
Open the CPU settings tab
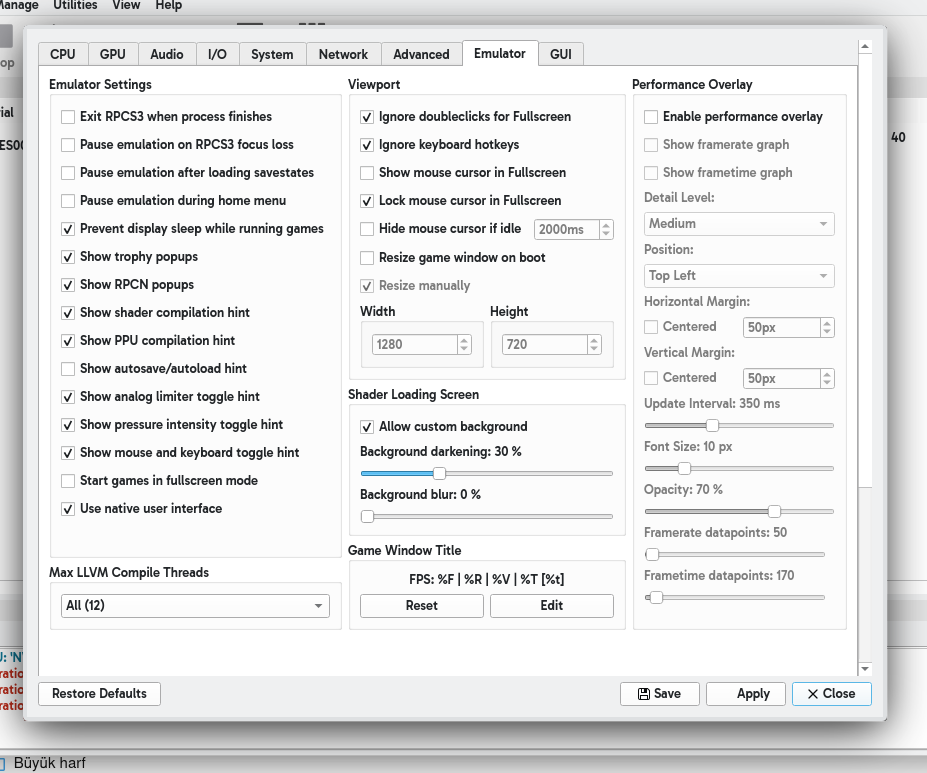[63, 54]
